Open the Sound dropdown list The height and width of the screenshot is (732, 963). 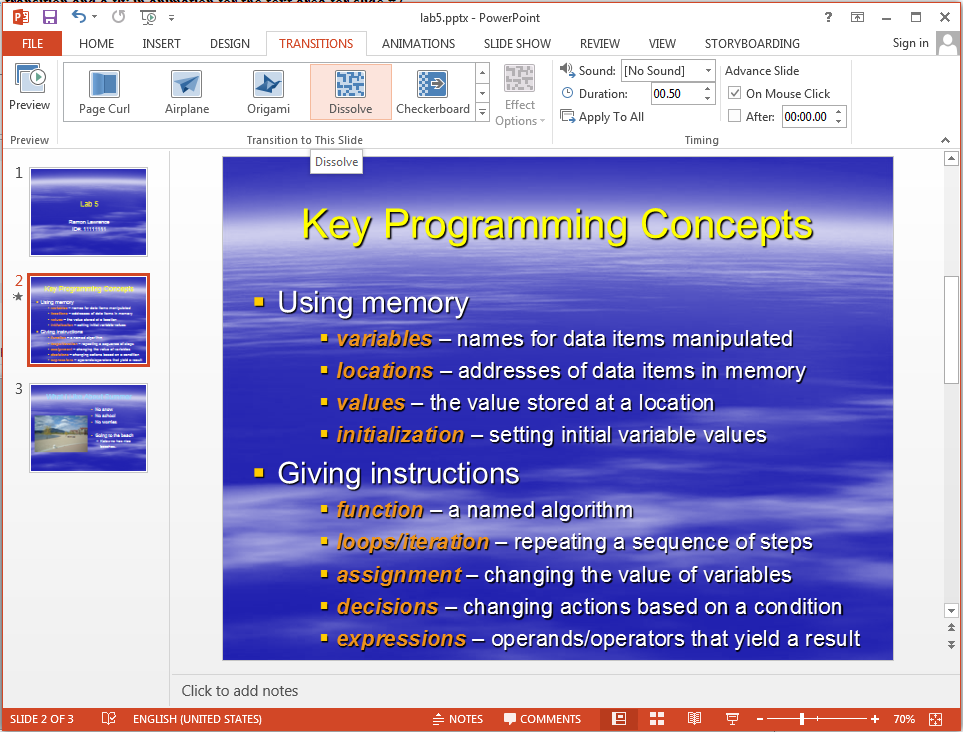(x=708, y=71)
